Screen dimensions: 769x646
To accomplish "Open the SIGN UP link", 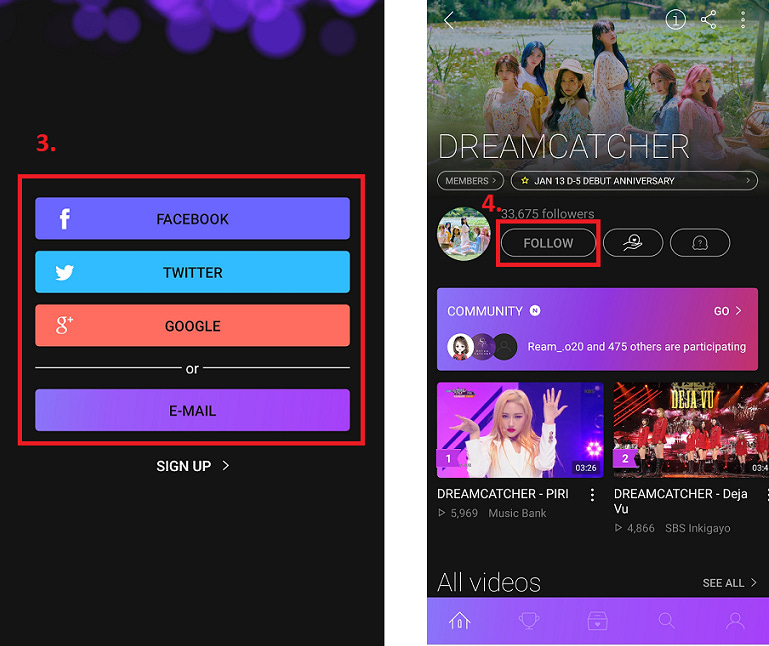I will tap(192, 465).
